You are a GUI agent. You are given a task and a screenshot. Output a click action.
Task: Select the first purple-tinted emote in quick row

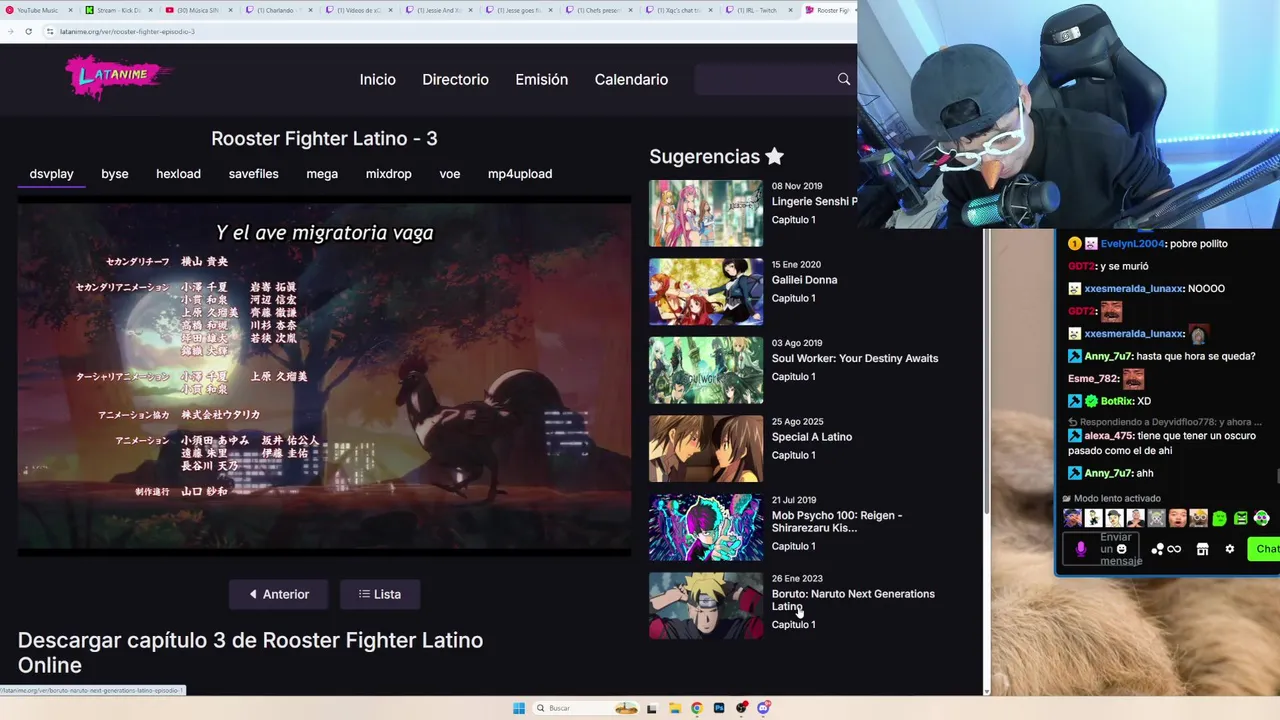click(x=1073, y=518)
